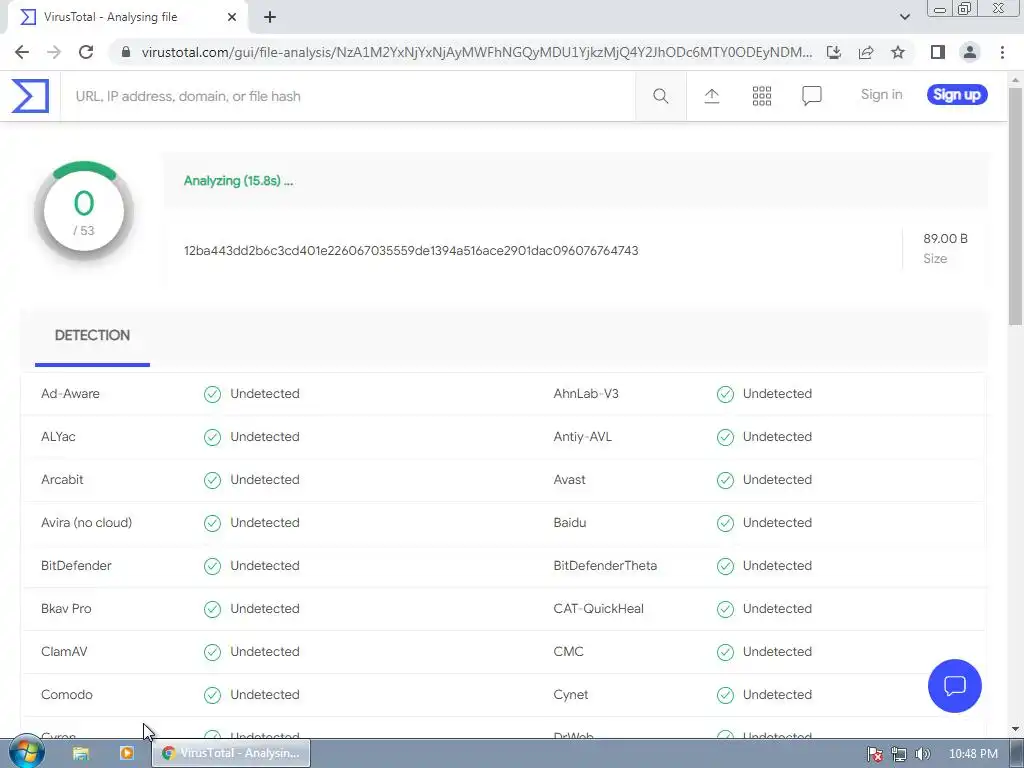Click the AhnLab-V3 undetected check icon
1024x768 pixels.
click(725, 394)
